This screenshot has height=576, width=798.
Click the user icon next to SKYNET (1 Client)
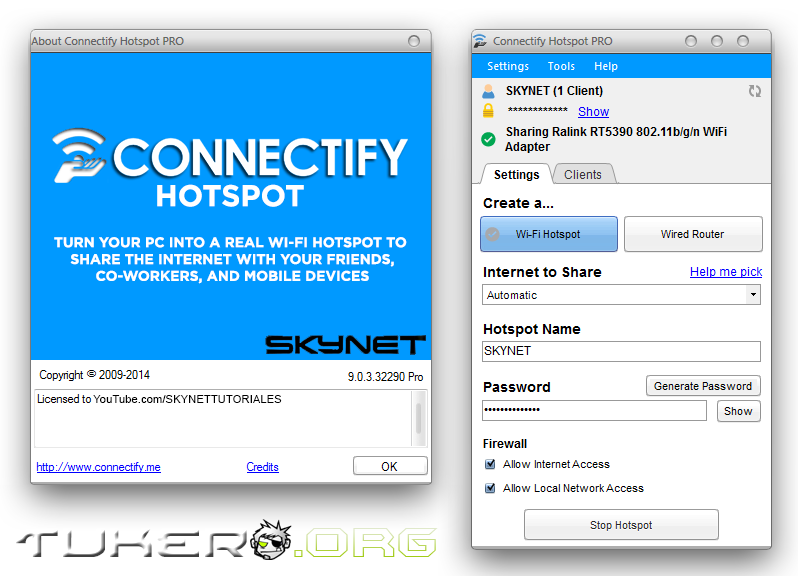(x=488, y=91)
